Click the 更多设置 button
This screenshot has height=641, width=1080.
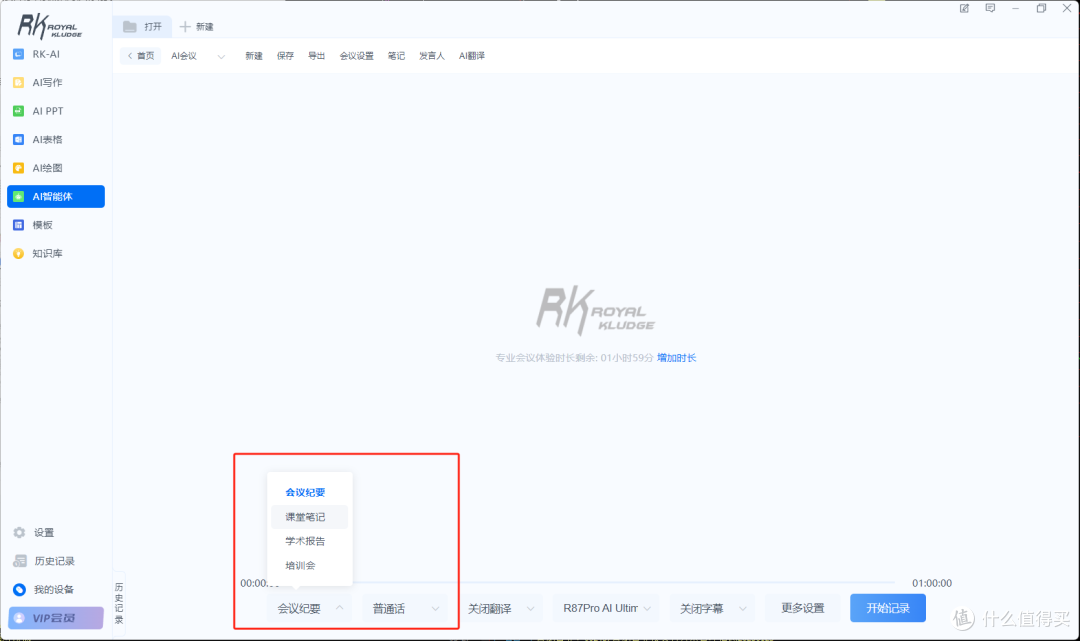(802, 609)
